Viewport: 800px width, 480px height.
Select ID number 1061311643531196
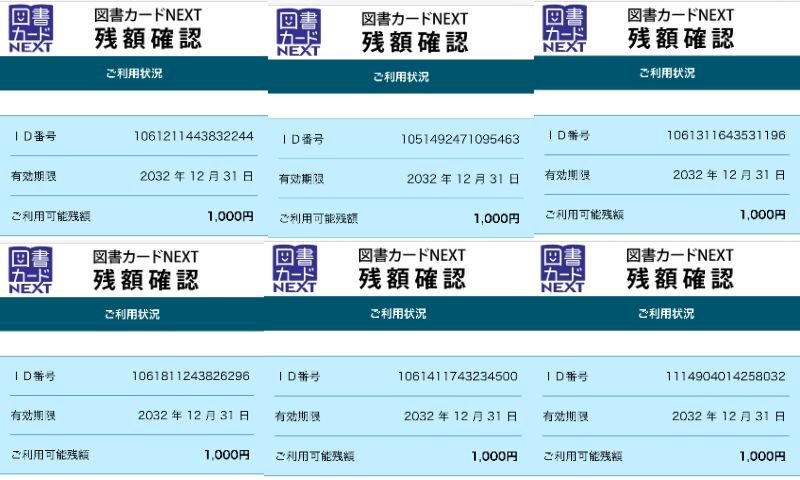[726, 135]
